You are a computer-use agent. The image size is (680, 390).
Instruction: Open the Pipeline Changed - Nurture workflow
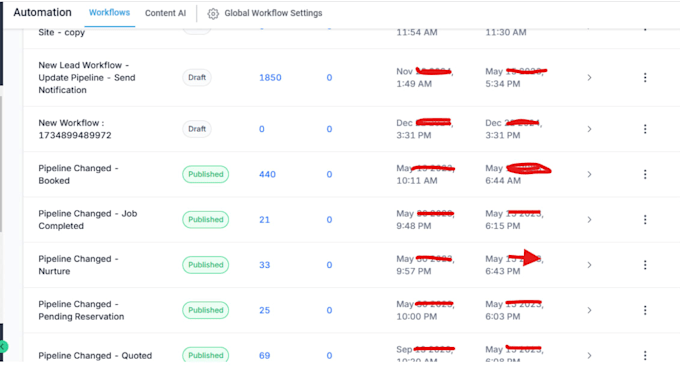78,265
